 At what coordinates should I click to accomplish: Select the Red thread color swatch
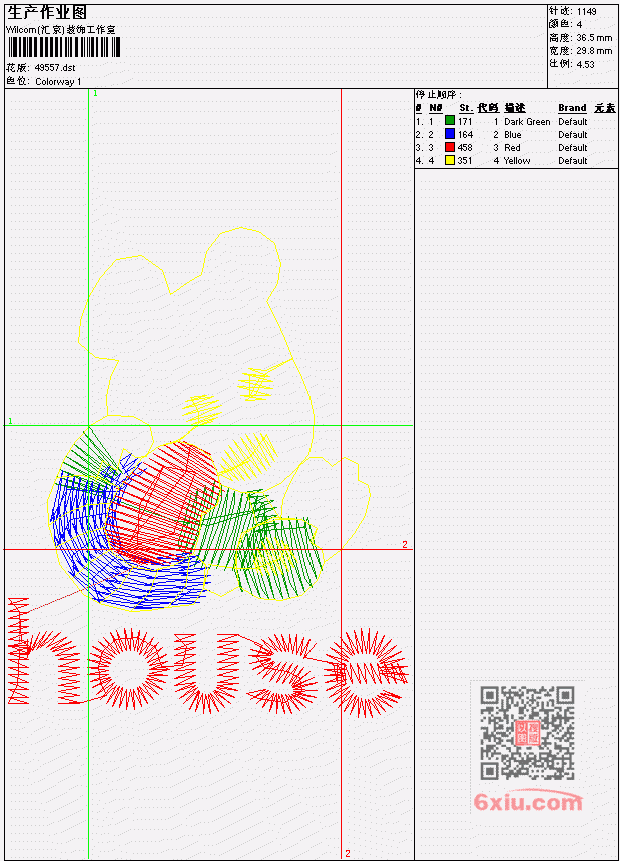click(450, 147)
